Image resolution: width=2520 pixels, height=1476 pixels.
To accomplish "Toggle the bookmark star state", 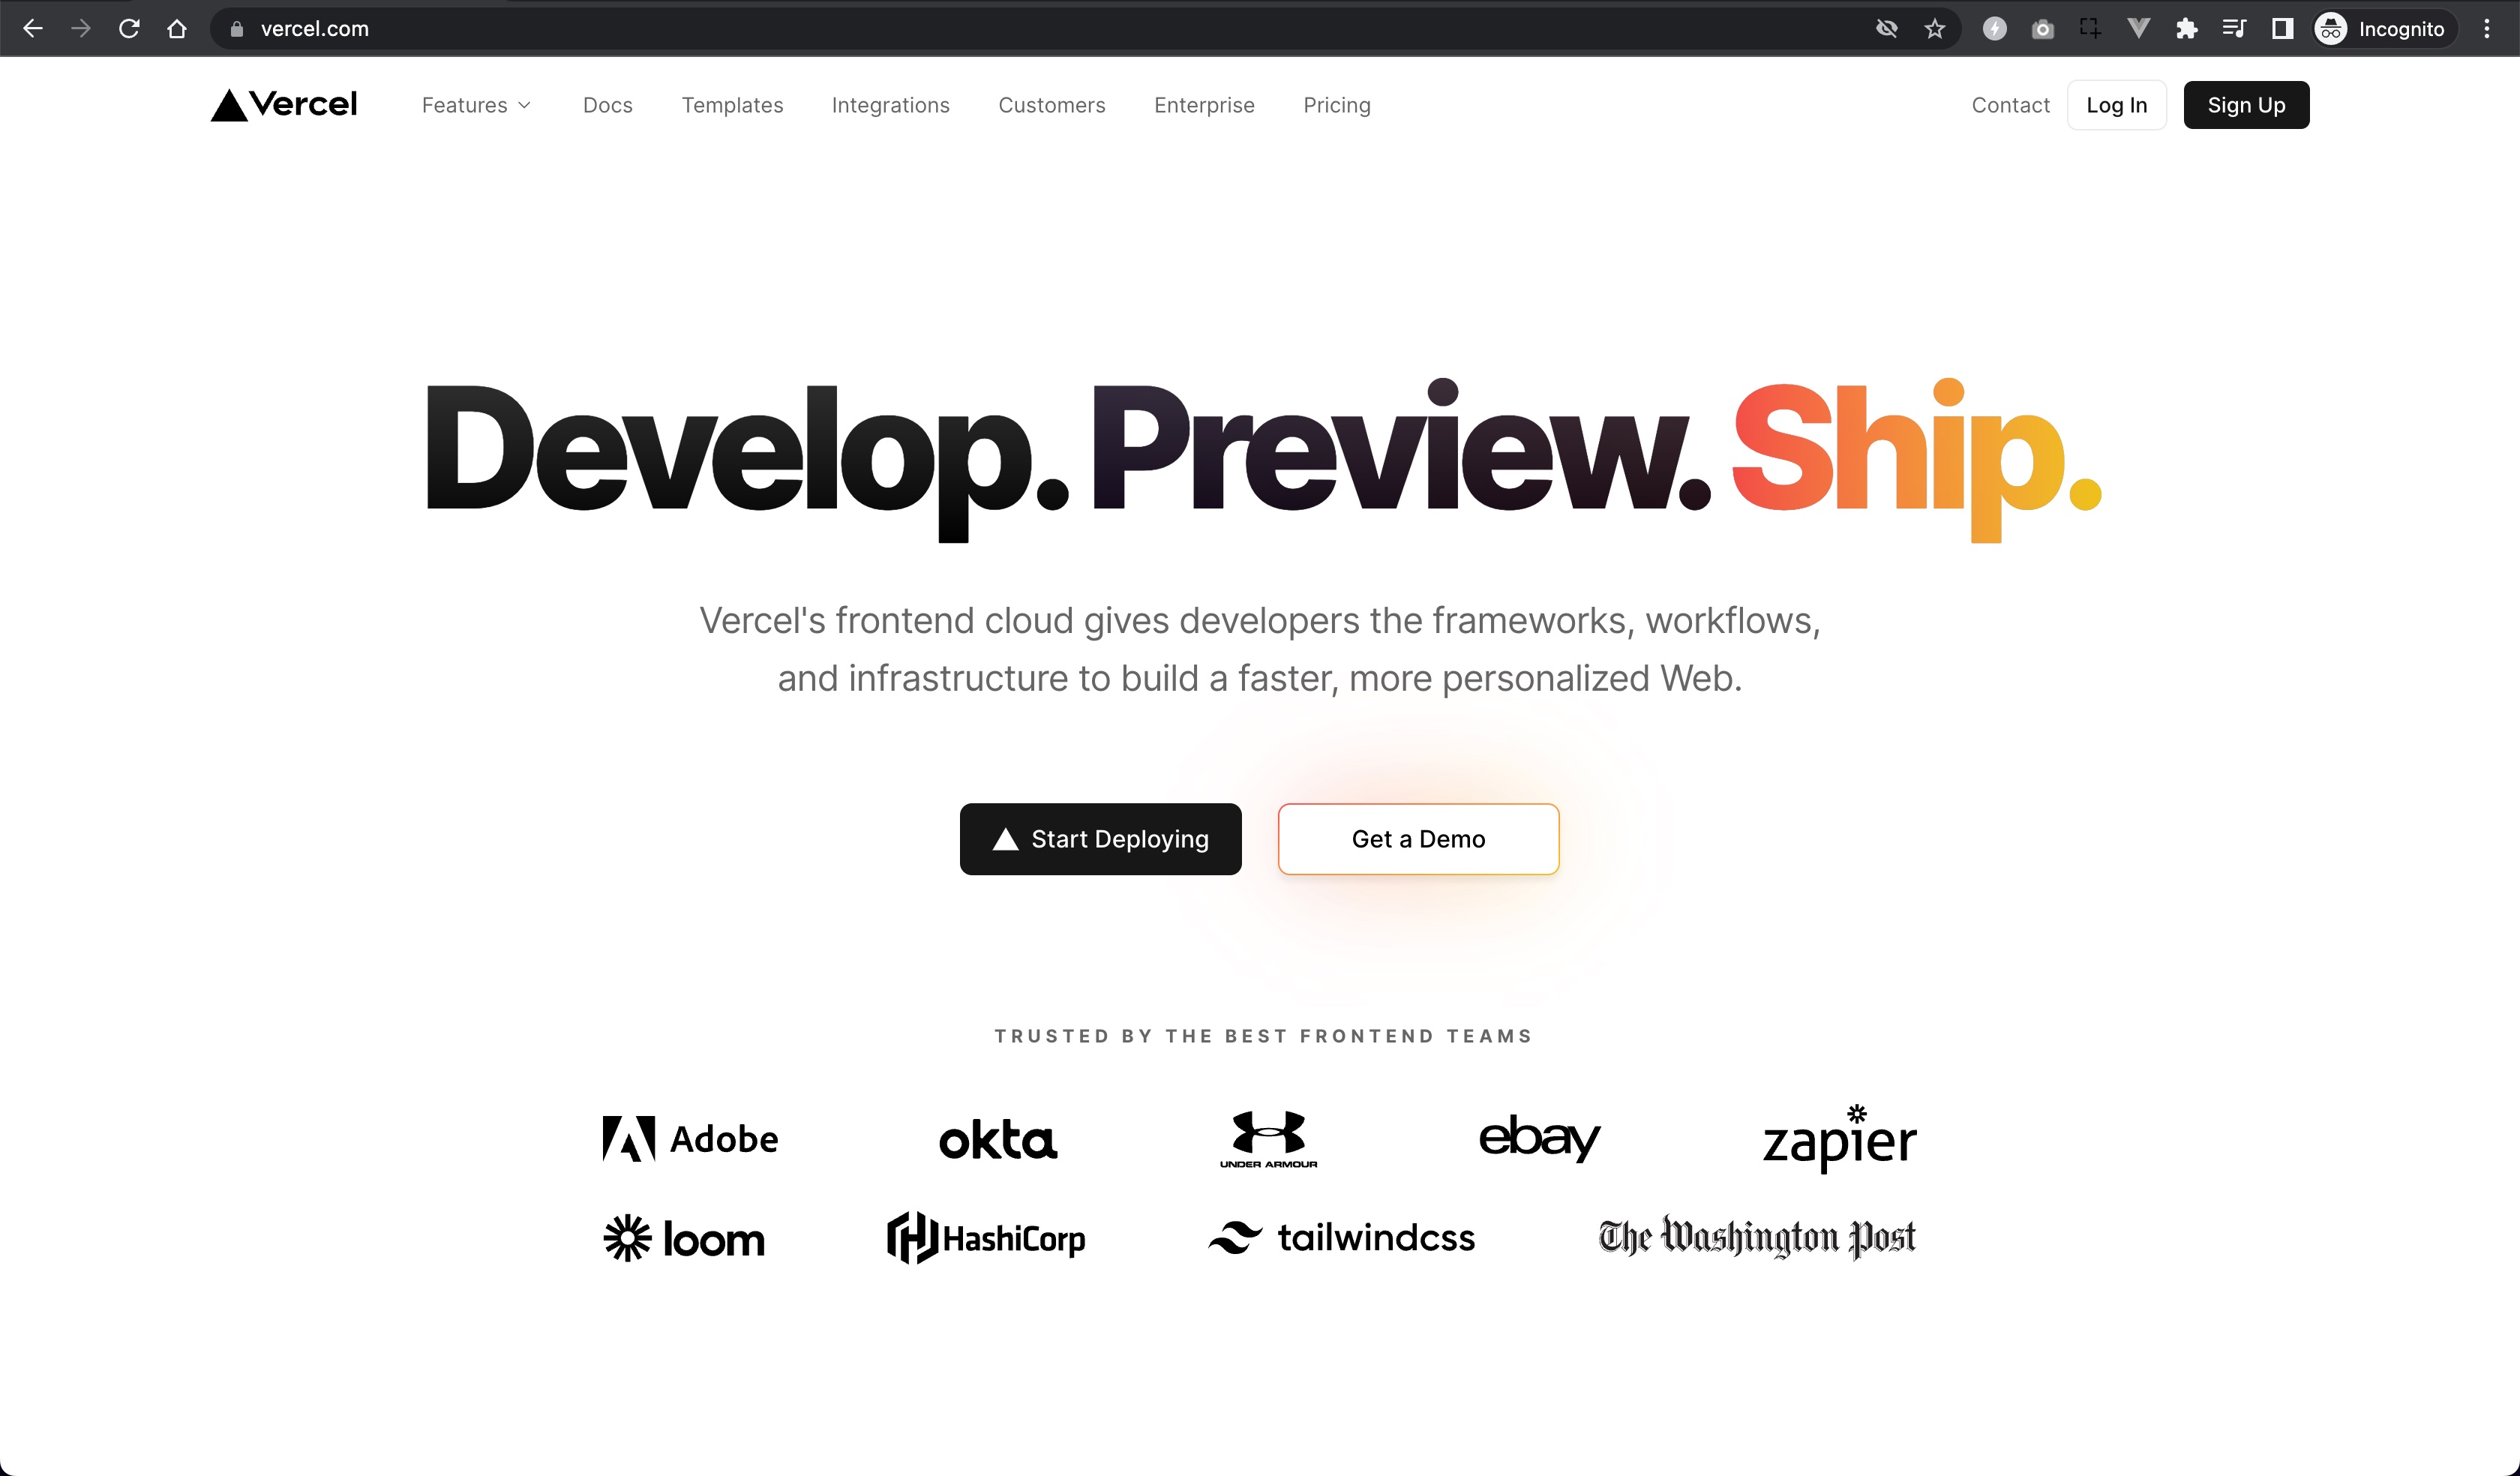I will [1933, 26].
